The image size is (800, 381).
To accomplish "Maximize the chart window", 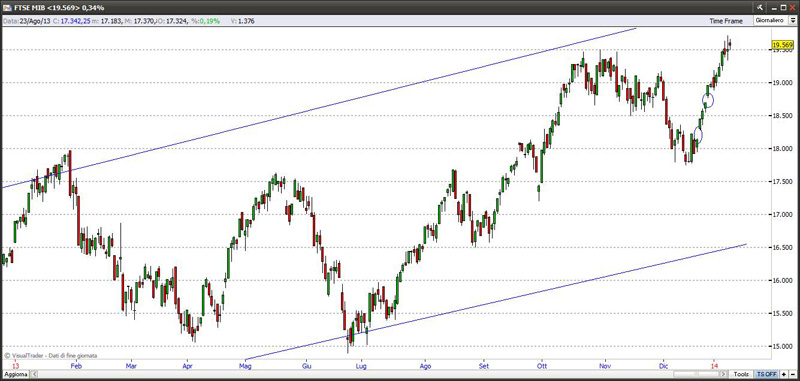I will (782, 7).
